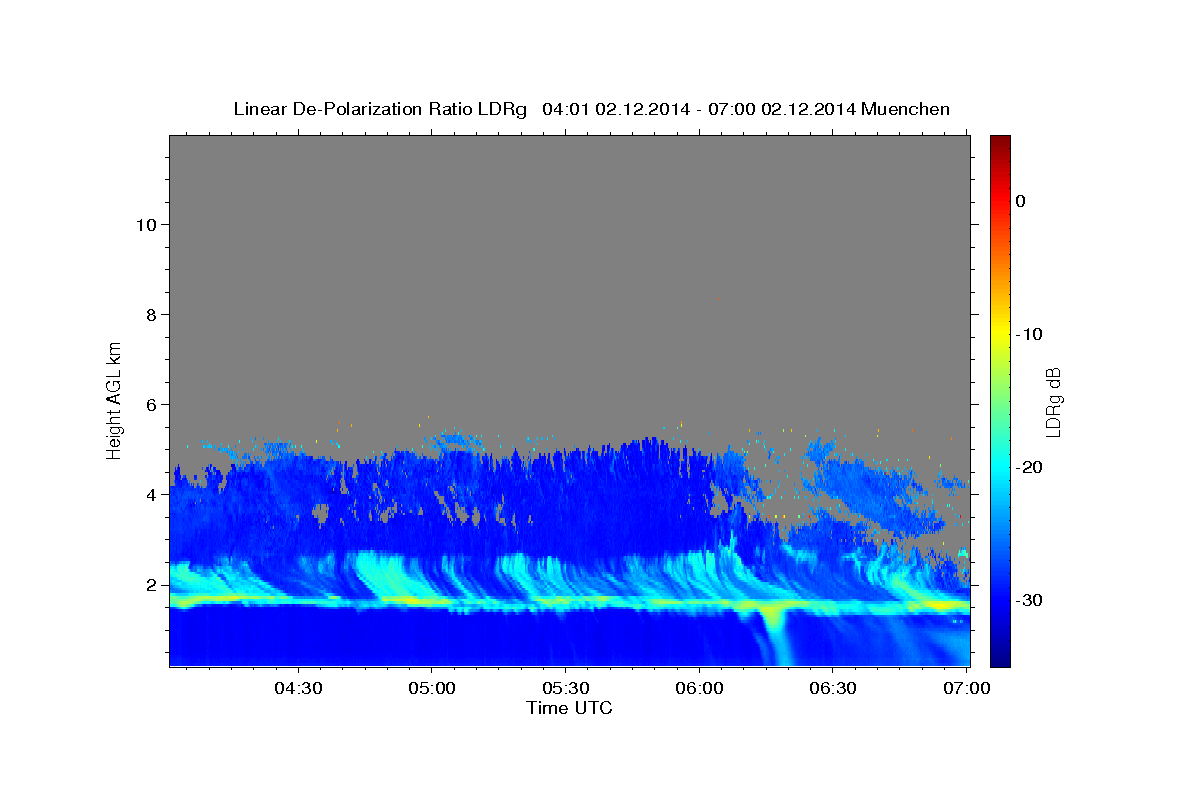Click the 06:00 time tick label
1200x800 pixels.
point(699,688)
